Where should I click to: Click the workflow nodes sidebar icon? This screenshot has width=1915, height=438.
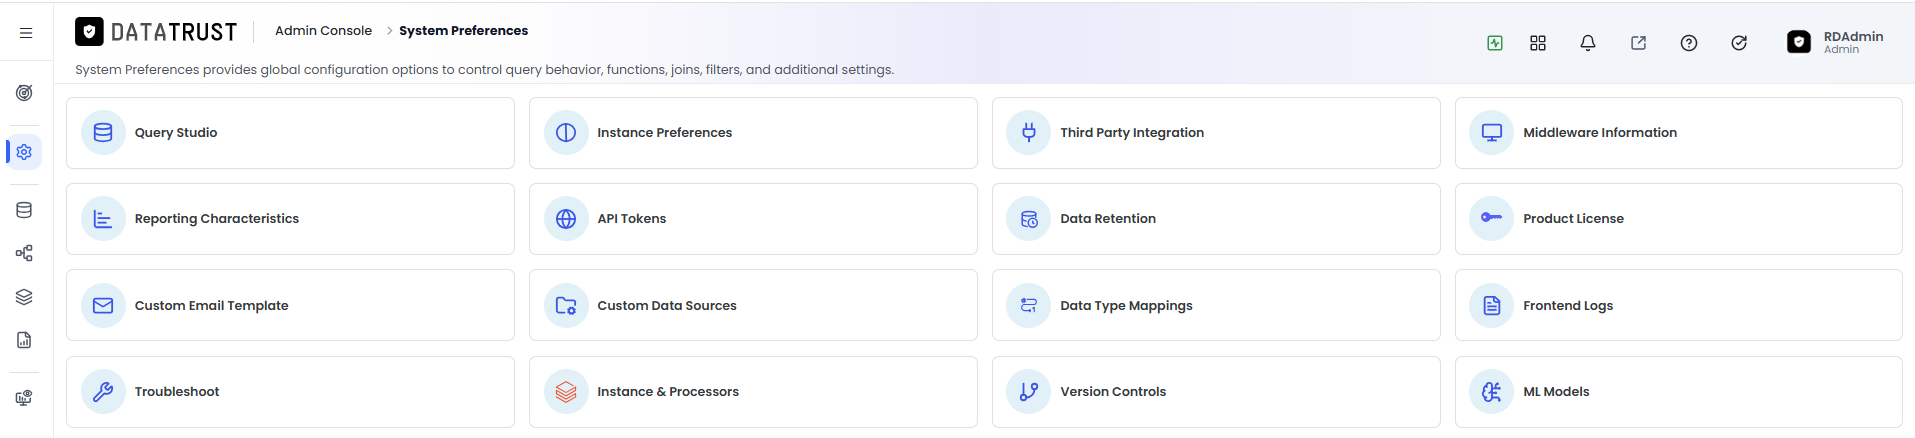pyautogui.click(x=24, y=253)
